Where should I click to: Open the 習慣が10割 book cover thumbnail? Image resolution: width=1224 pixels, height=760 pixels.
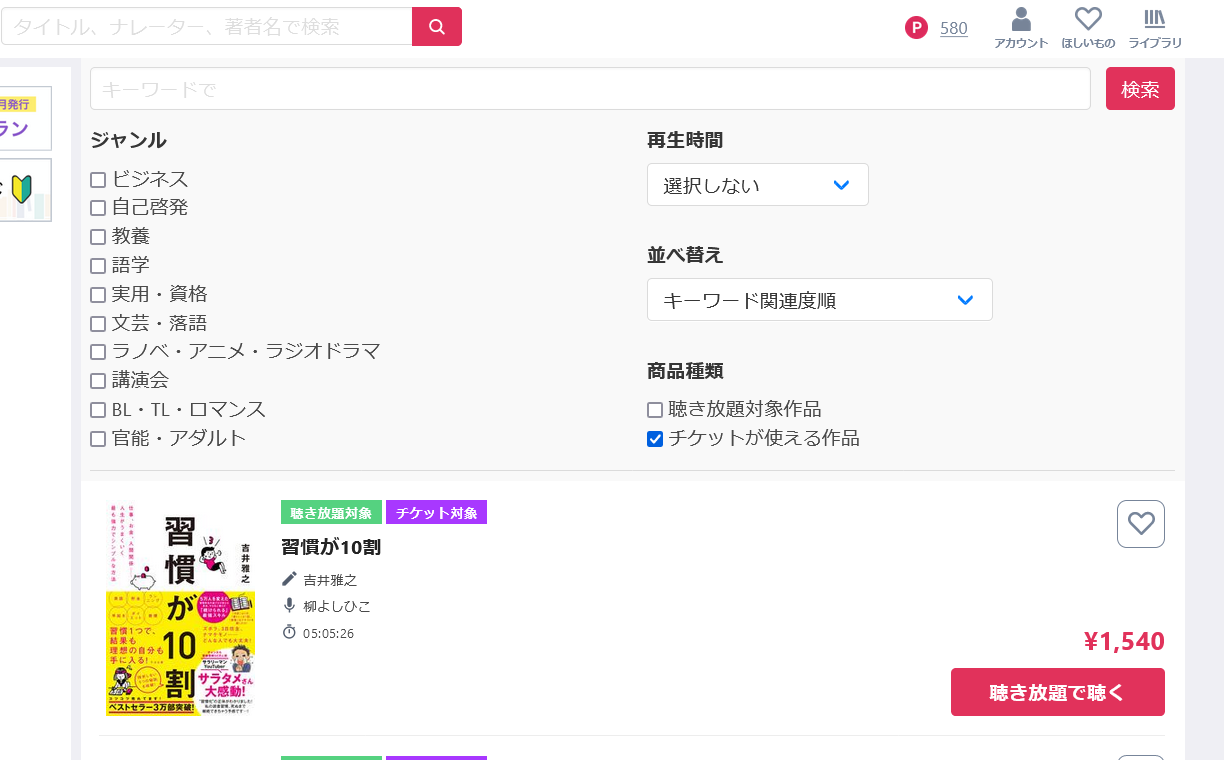[181, 609]
